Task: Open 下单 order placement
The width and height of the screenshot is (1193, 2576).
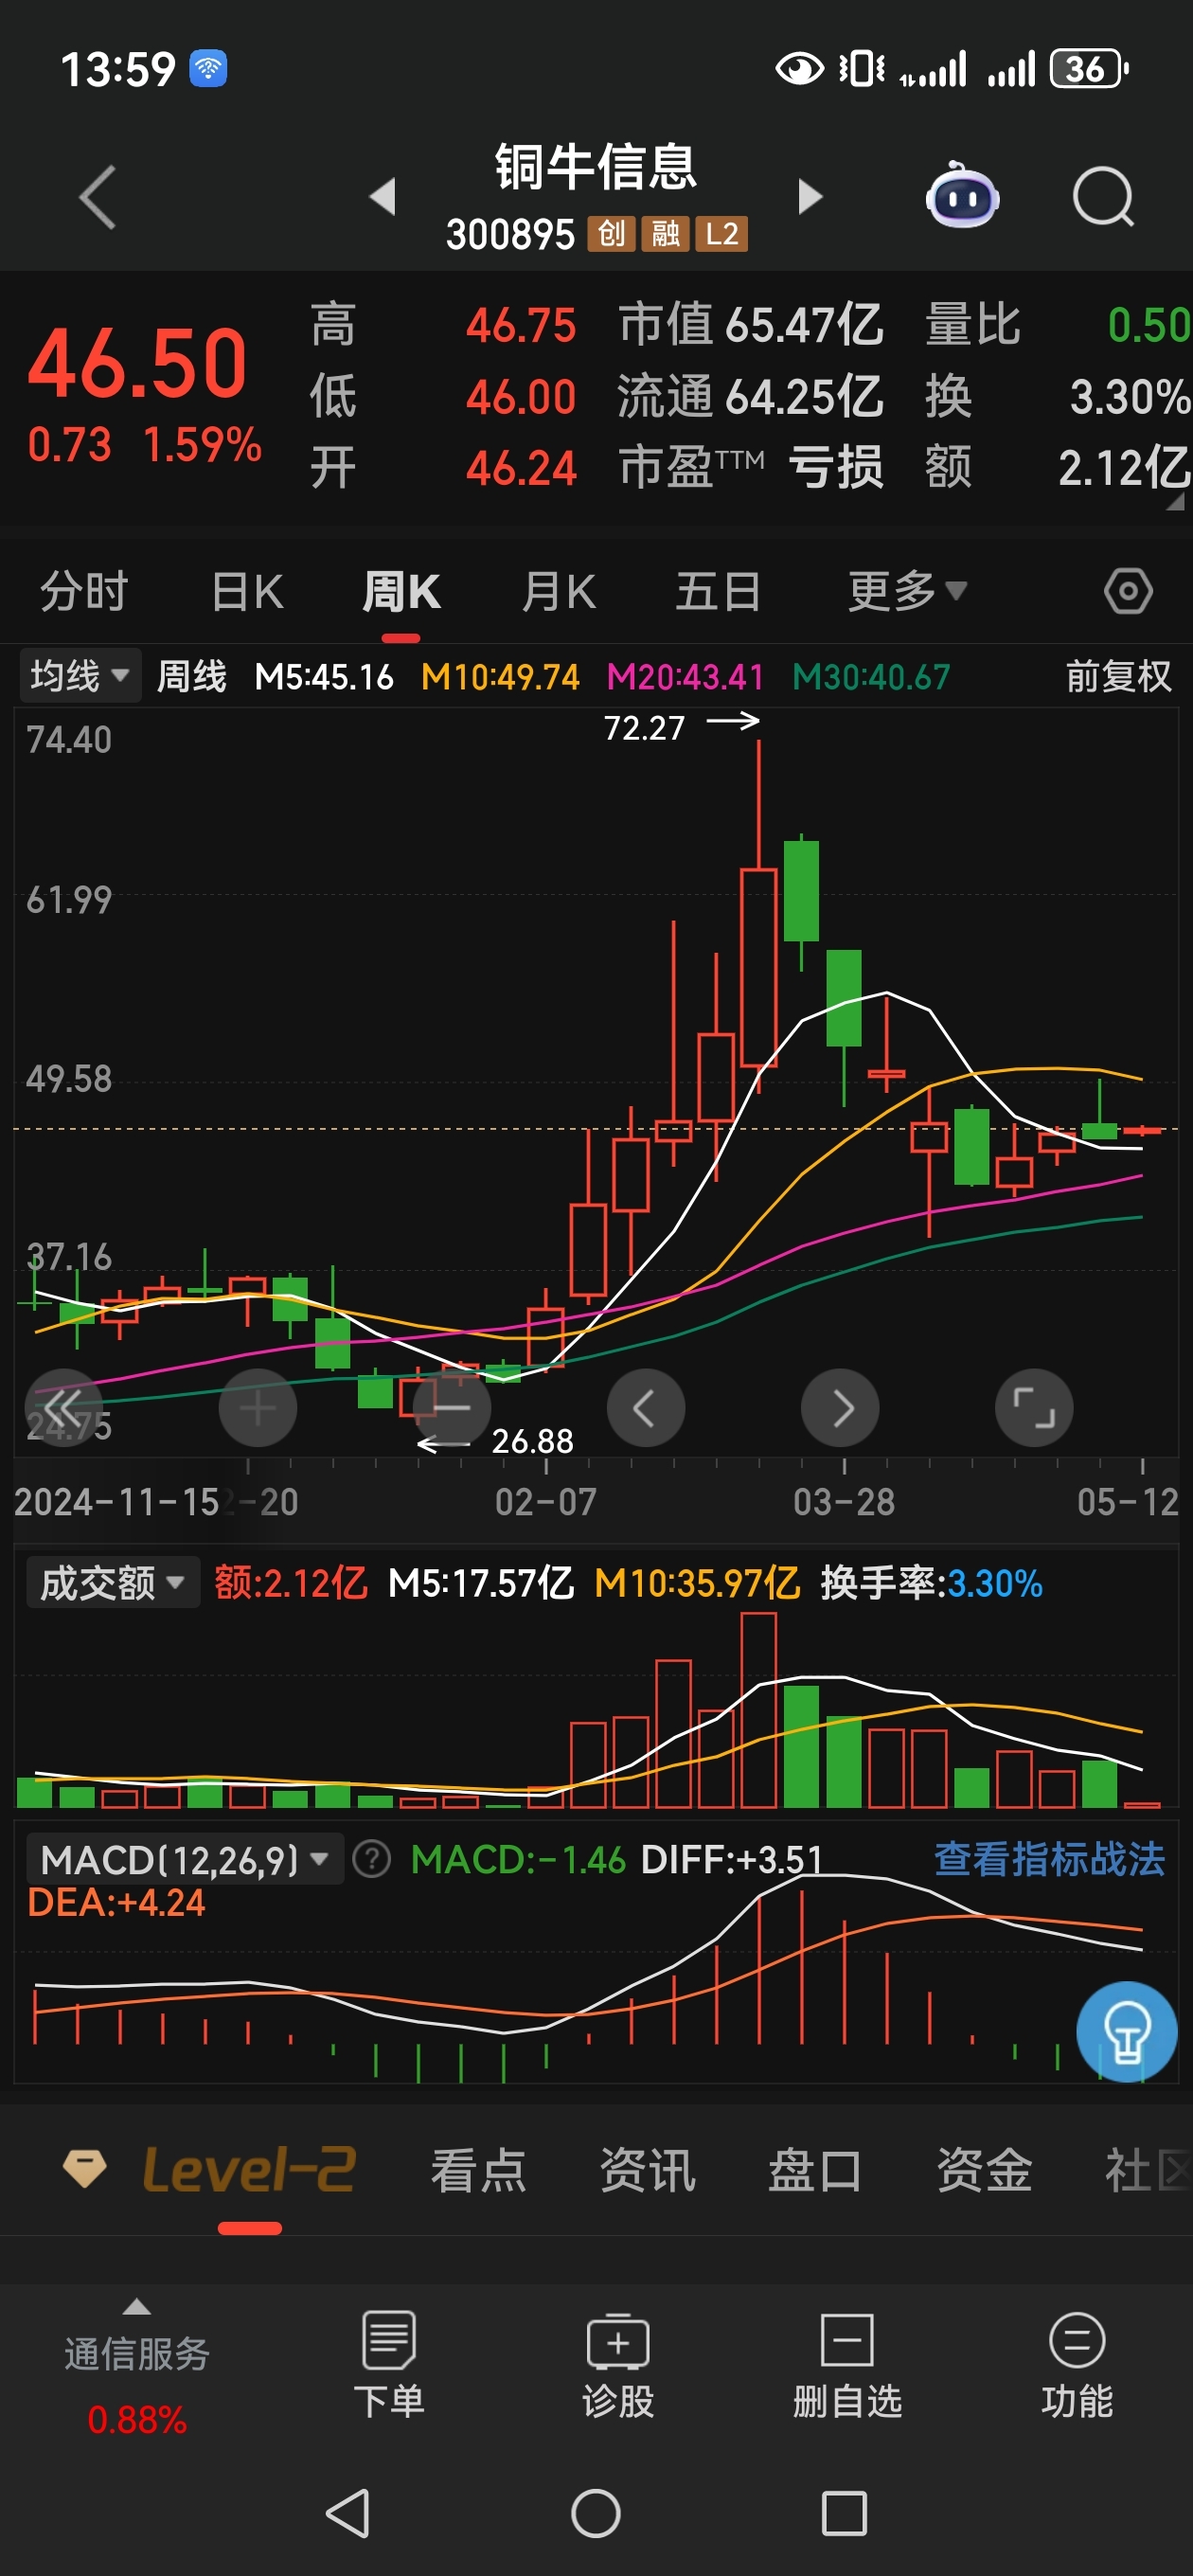Action: pos(388,2364)
